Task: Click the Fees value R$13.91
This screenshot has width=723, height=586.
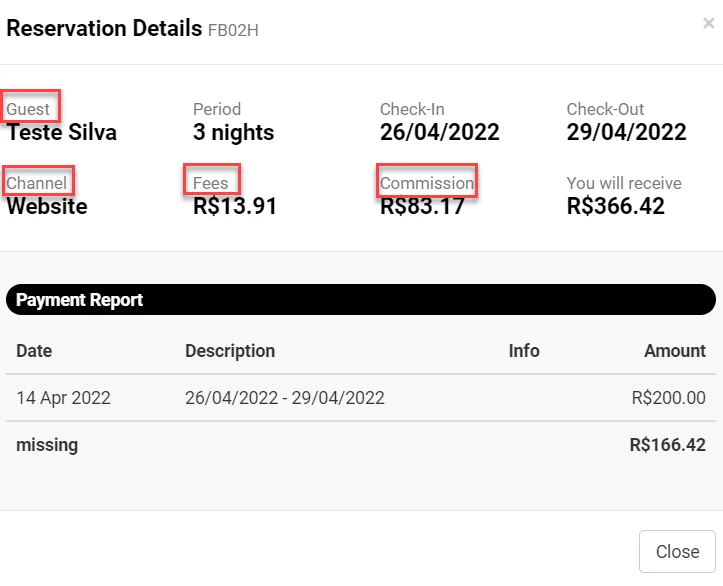Action: pos(234,207)
